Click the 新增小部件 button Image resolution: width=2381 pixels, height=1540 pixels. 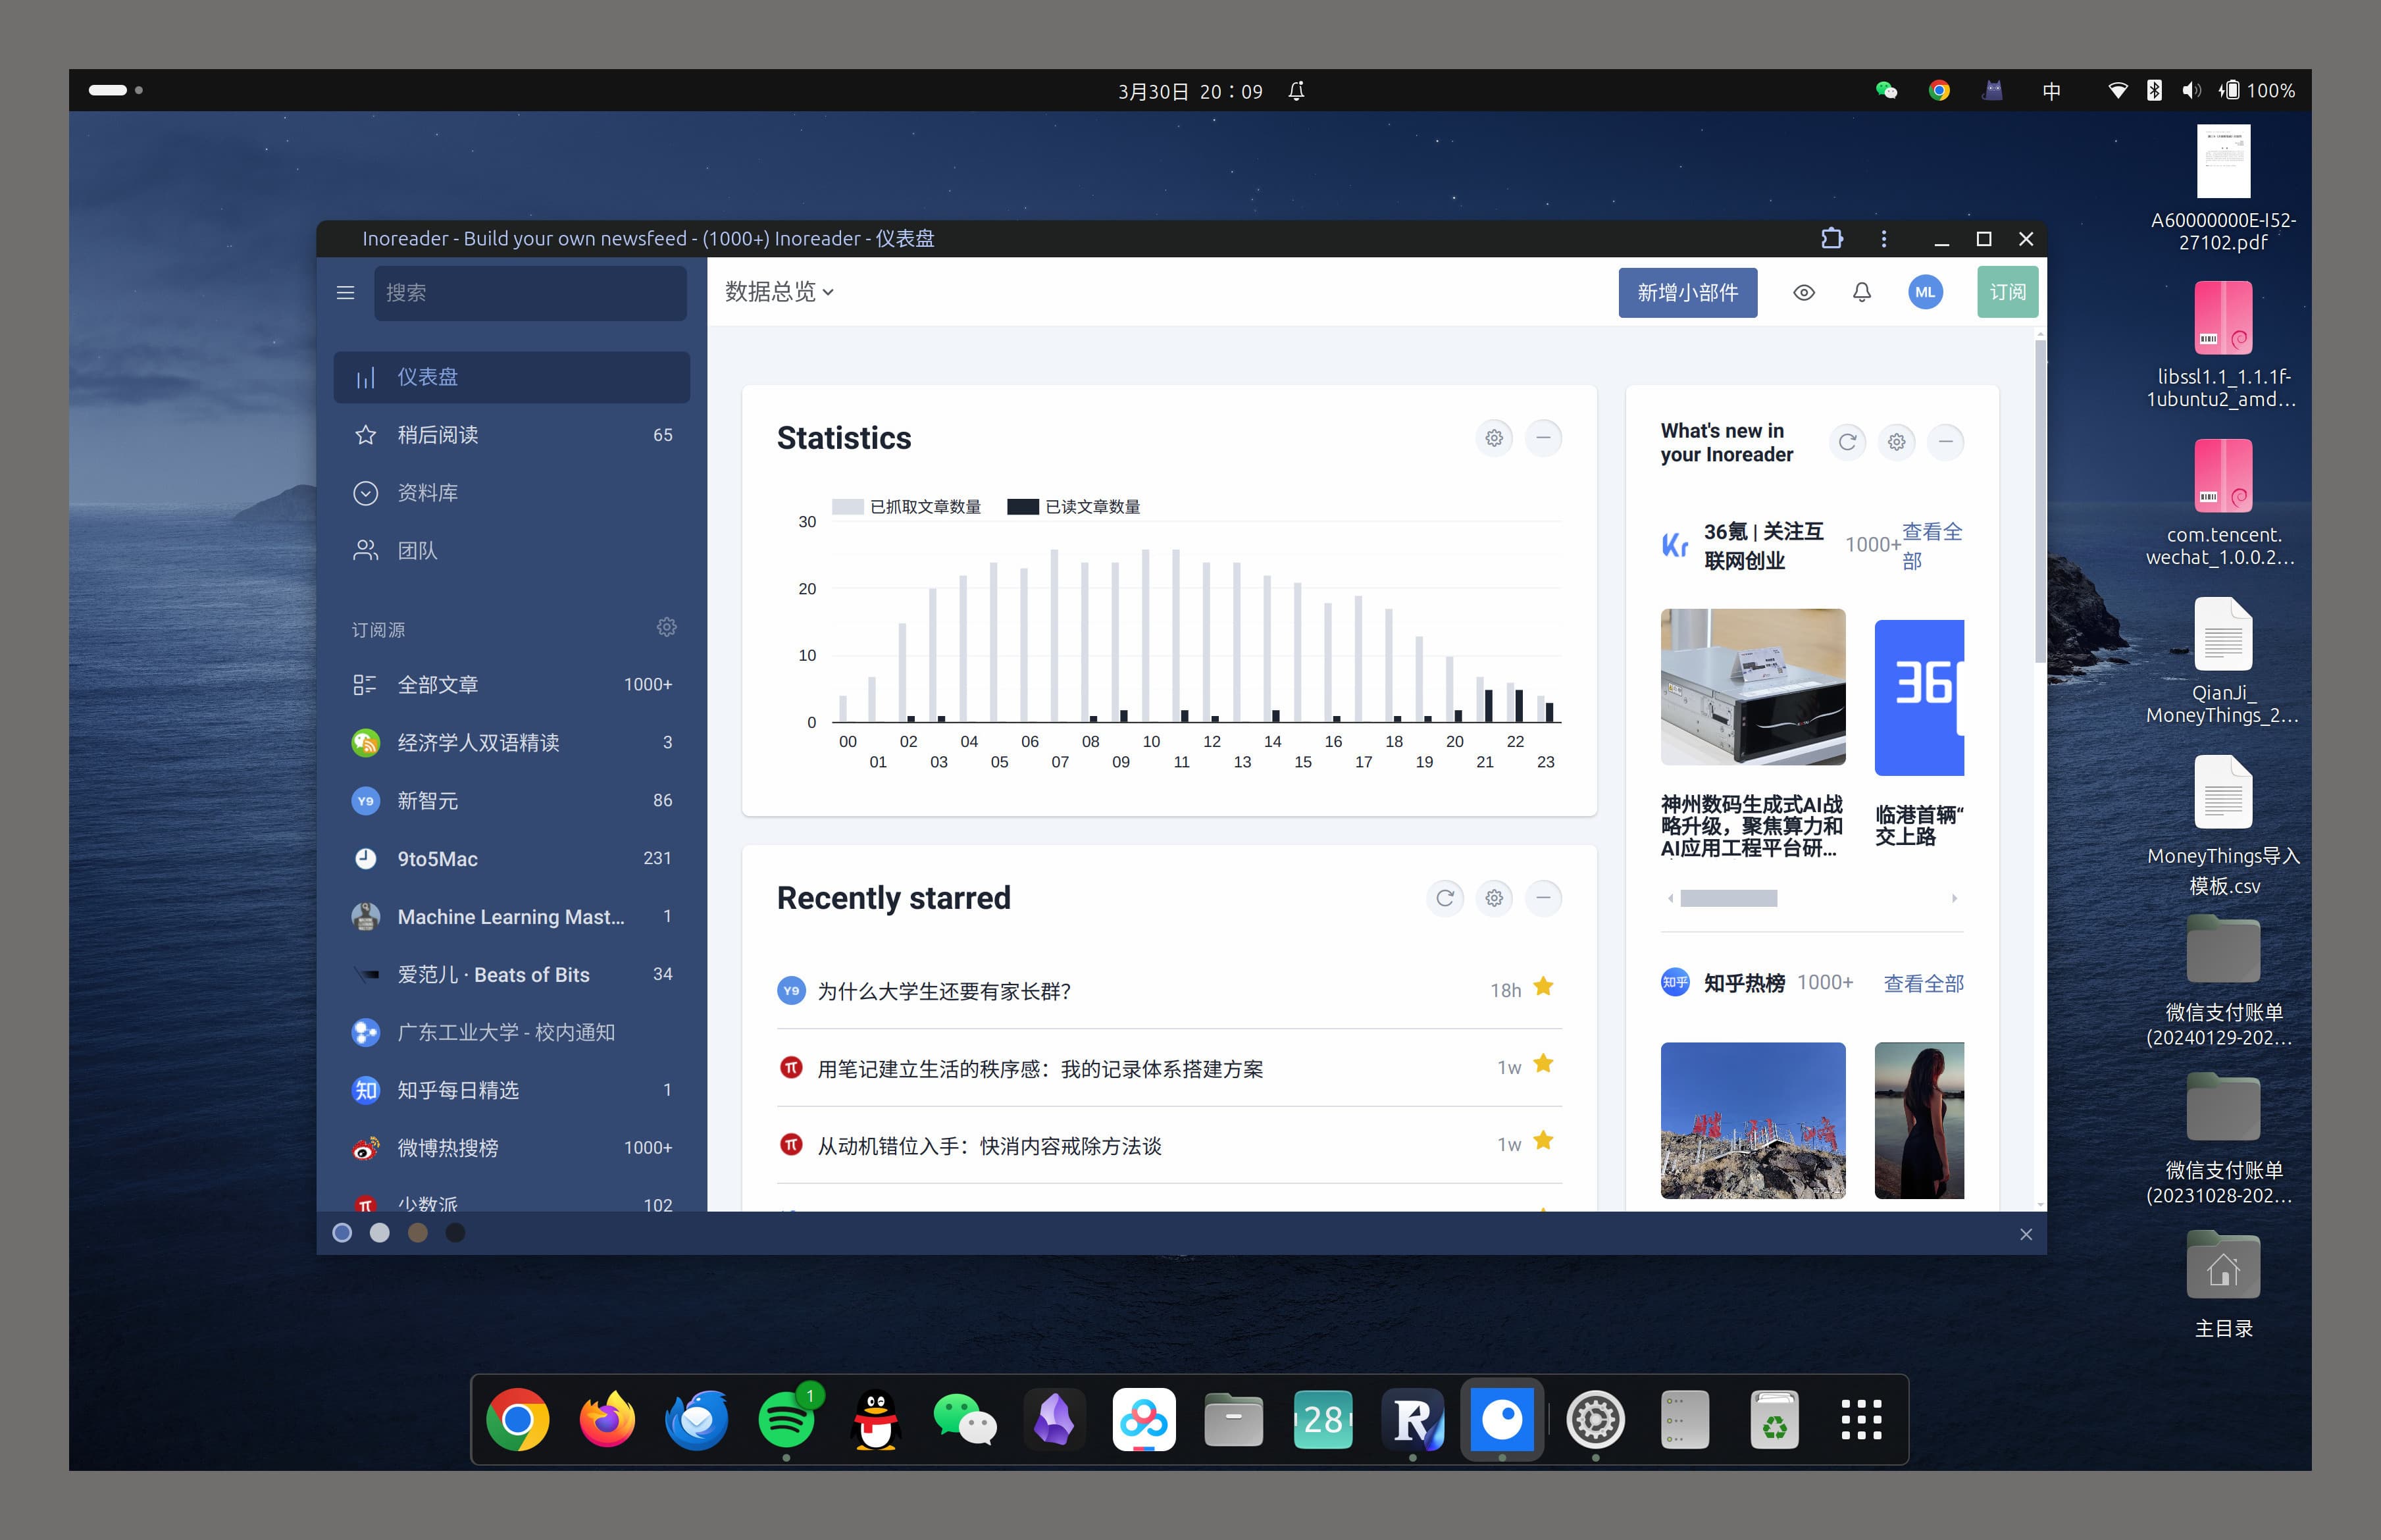click(1688, 293)
